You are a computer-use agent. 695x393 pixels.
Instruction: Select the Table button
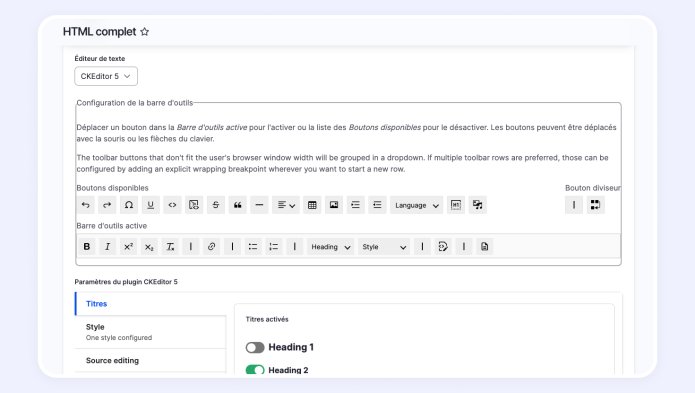click(x=312, y=205)
